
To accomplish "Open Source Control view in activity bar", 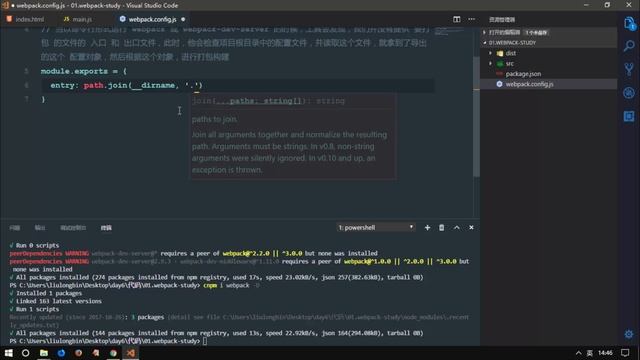I will 629,69.
